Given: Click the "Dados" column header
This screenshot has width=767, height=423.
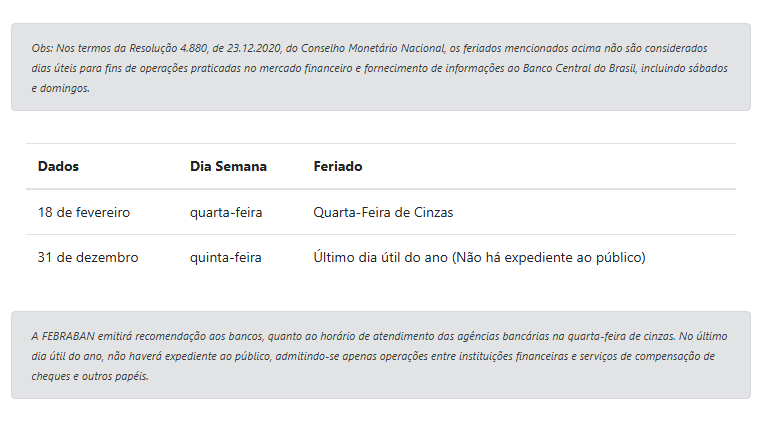Looking at the screenshot, I should 58,166.
